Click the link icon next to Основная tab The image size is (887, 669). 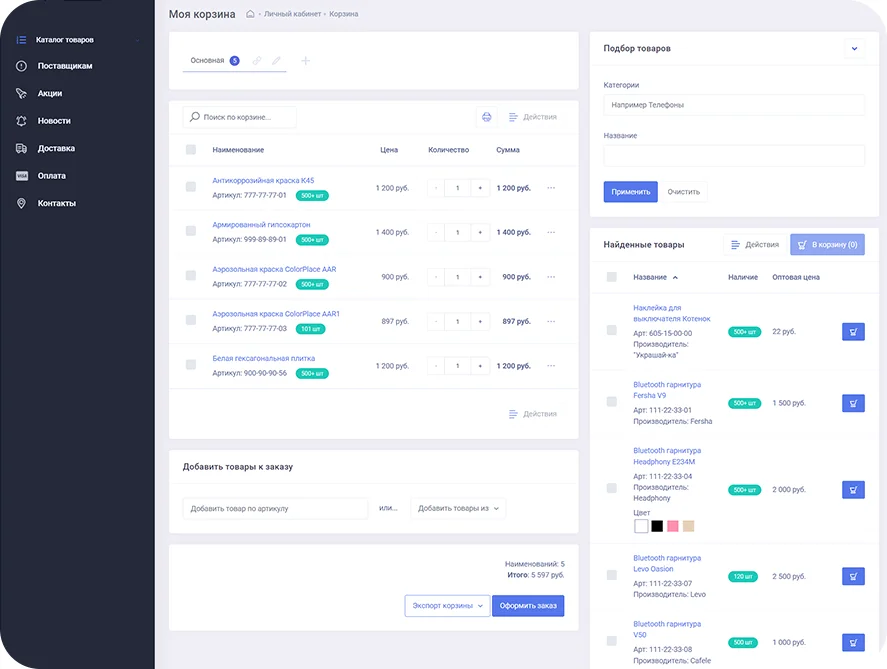[x=257, y=61]
